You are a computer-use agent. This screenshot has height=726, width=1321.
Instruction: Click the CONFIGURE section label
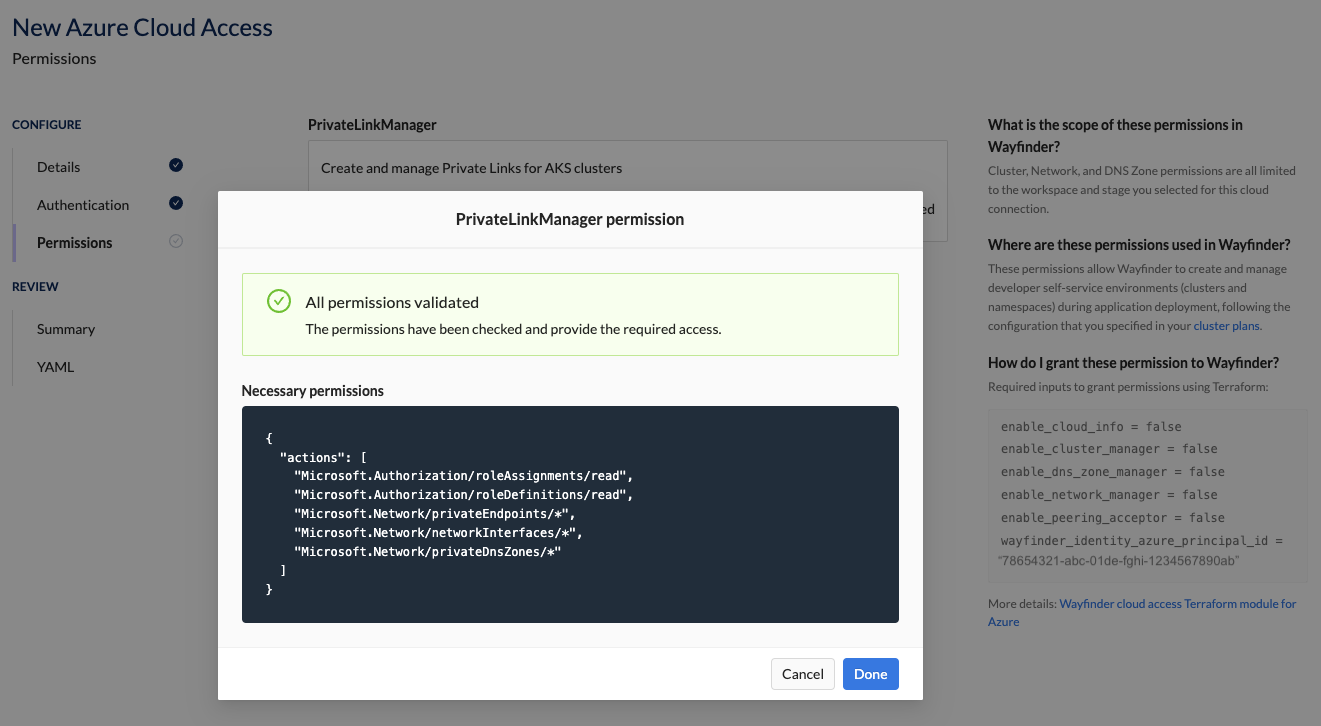point(47,125)
